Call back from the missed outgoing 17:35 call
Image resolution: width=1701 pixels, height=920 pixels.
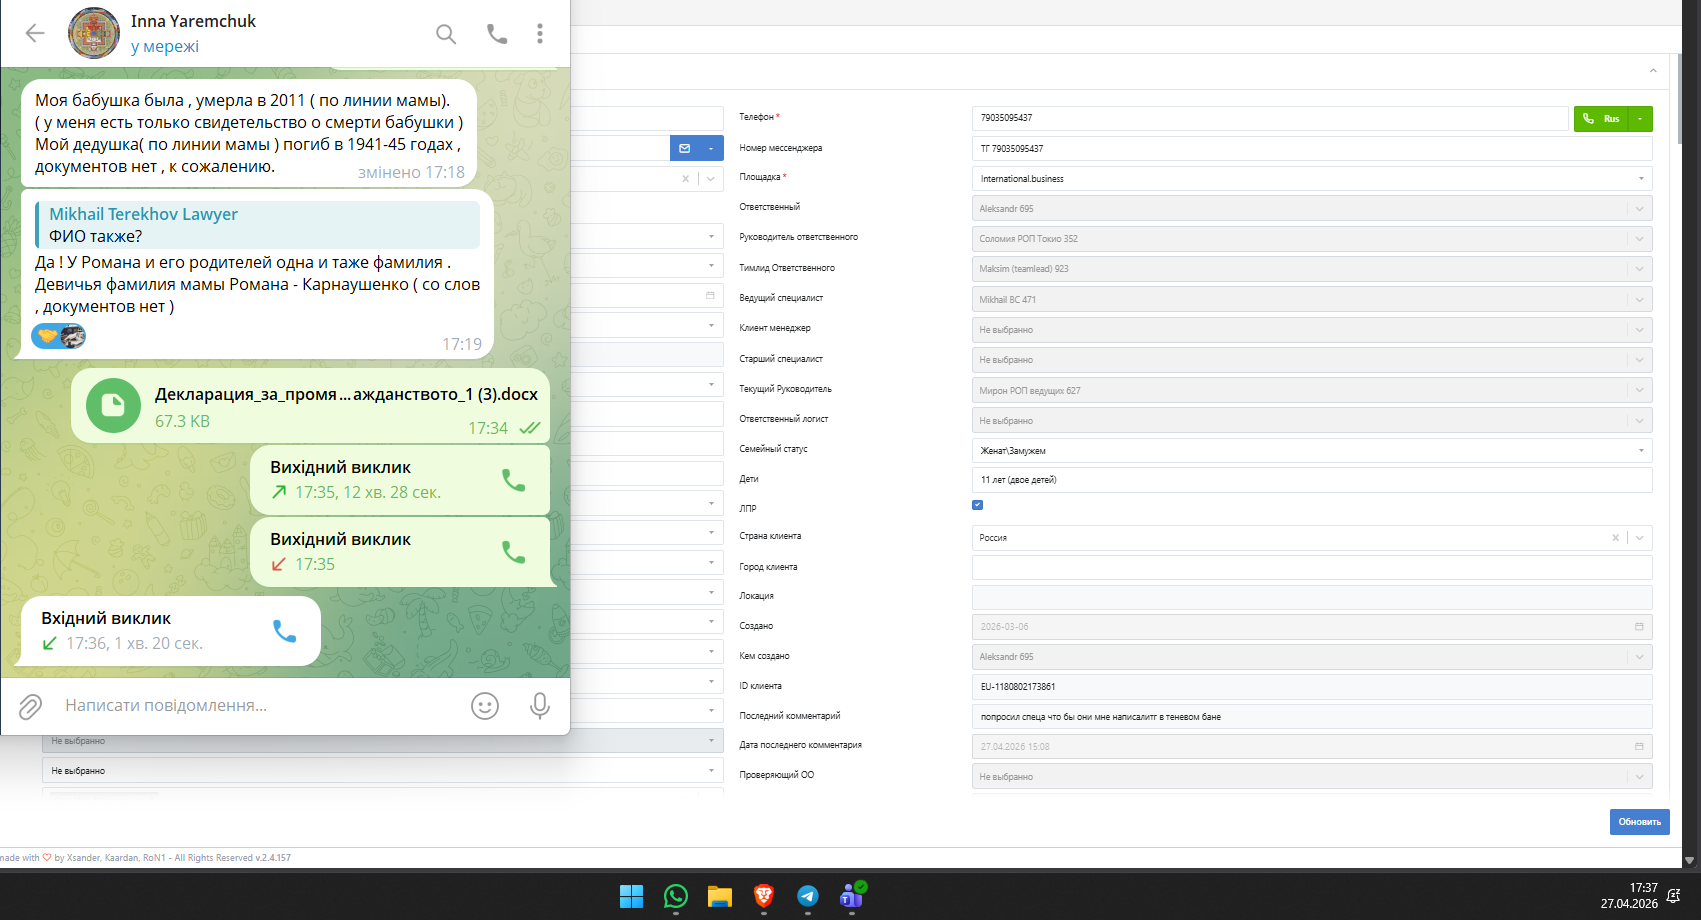[x=513, y=552]
